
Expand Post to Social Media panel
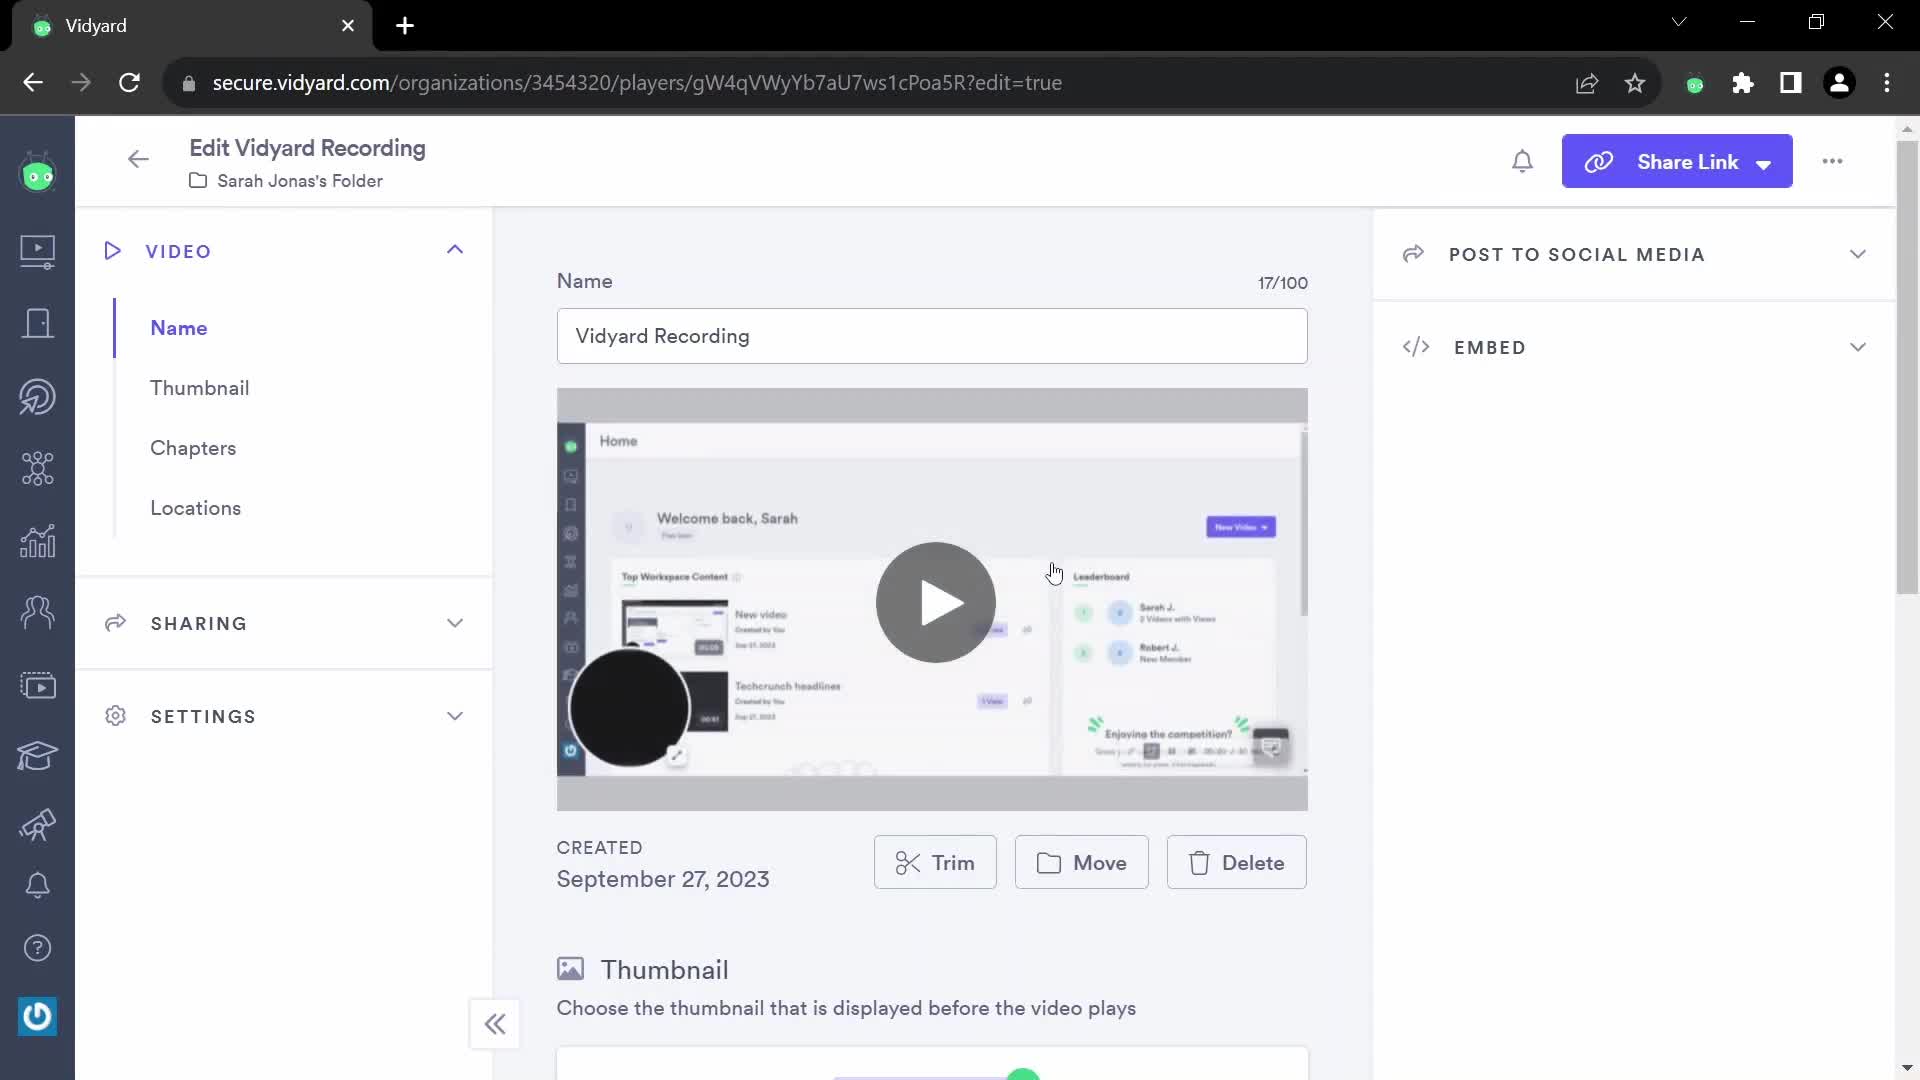click(1858, 254)
